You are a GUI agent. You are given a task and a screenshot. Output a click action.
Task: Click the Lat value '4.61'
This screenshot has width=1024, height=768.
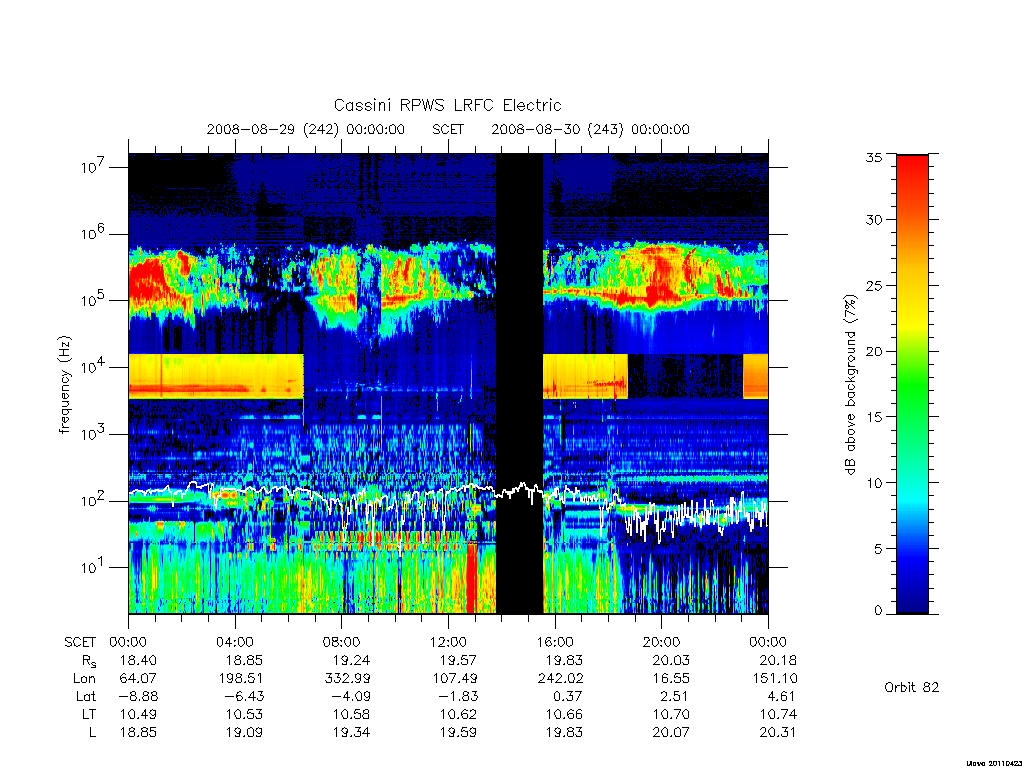coord(781,697)
